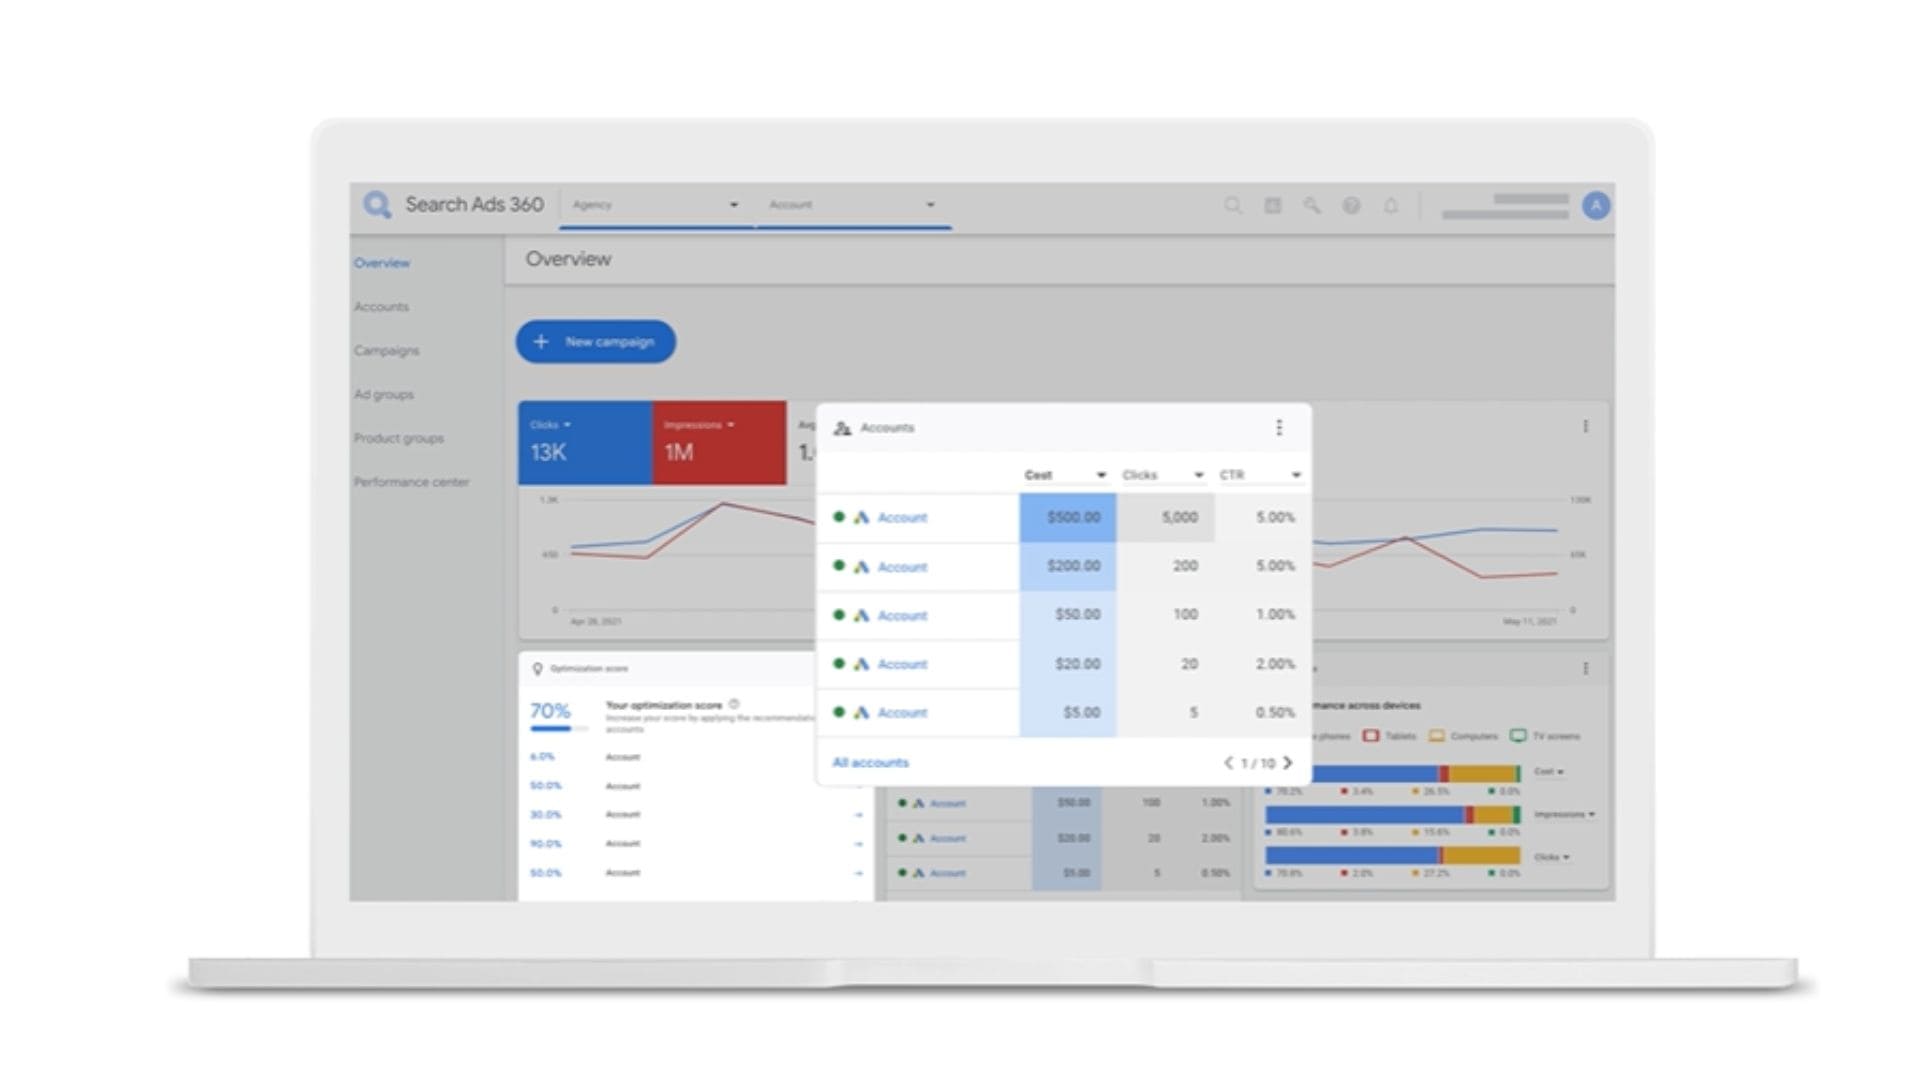This screenshot has height=1080, width=1920.
Task: Open the reports icon in header
Action: [x=1272, y=205]
